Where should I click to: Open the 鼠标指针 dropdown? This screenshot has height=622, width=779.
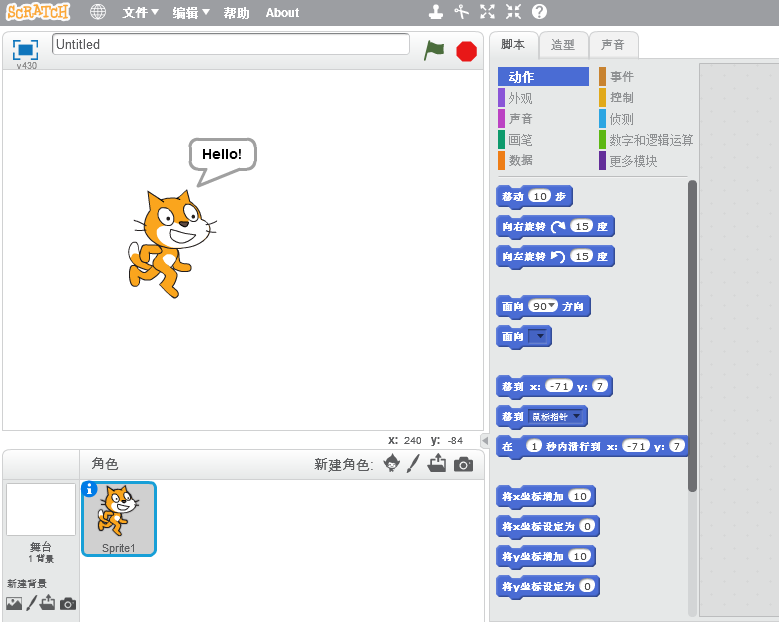[x=576, y=416]
